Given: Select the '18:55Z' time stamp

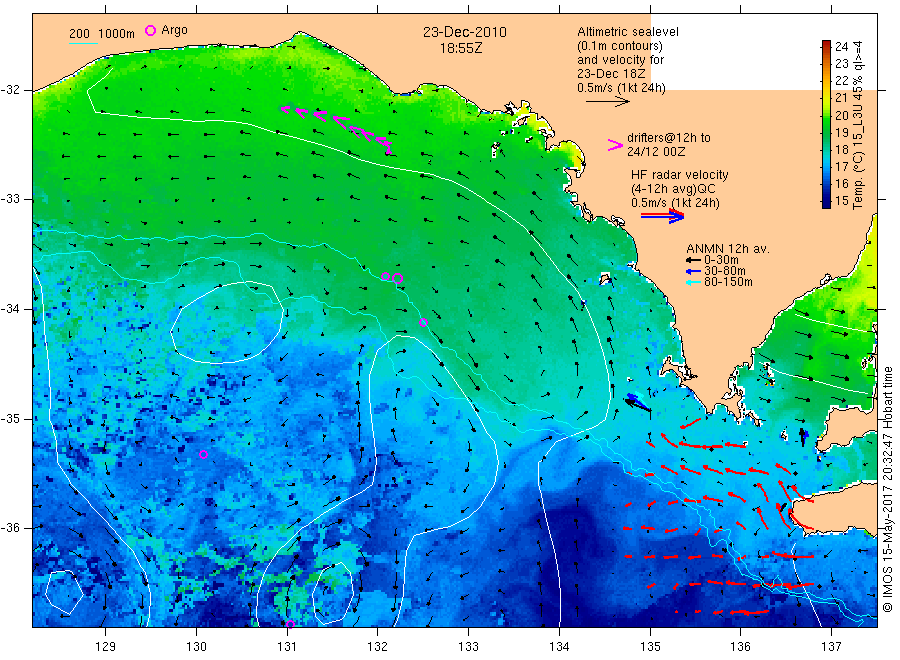Looking at the screenshot, I should [461, 49].
